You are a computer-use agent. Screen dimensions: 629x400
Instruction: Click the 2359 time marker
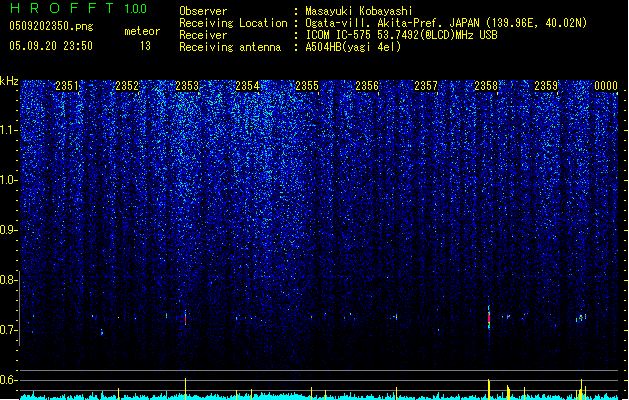[x=546, y=86]
